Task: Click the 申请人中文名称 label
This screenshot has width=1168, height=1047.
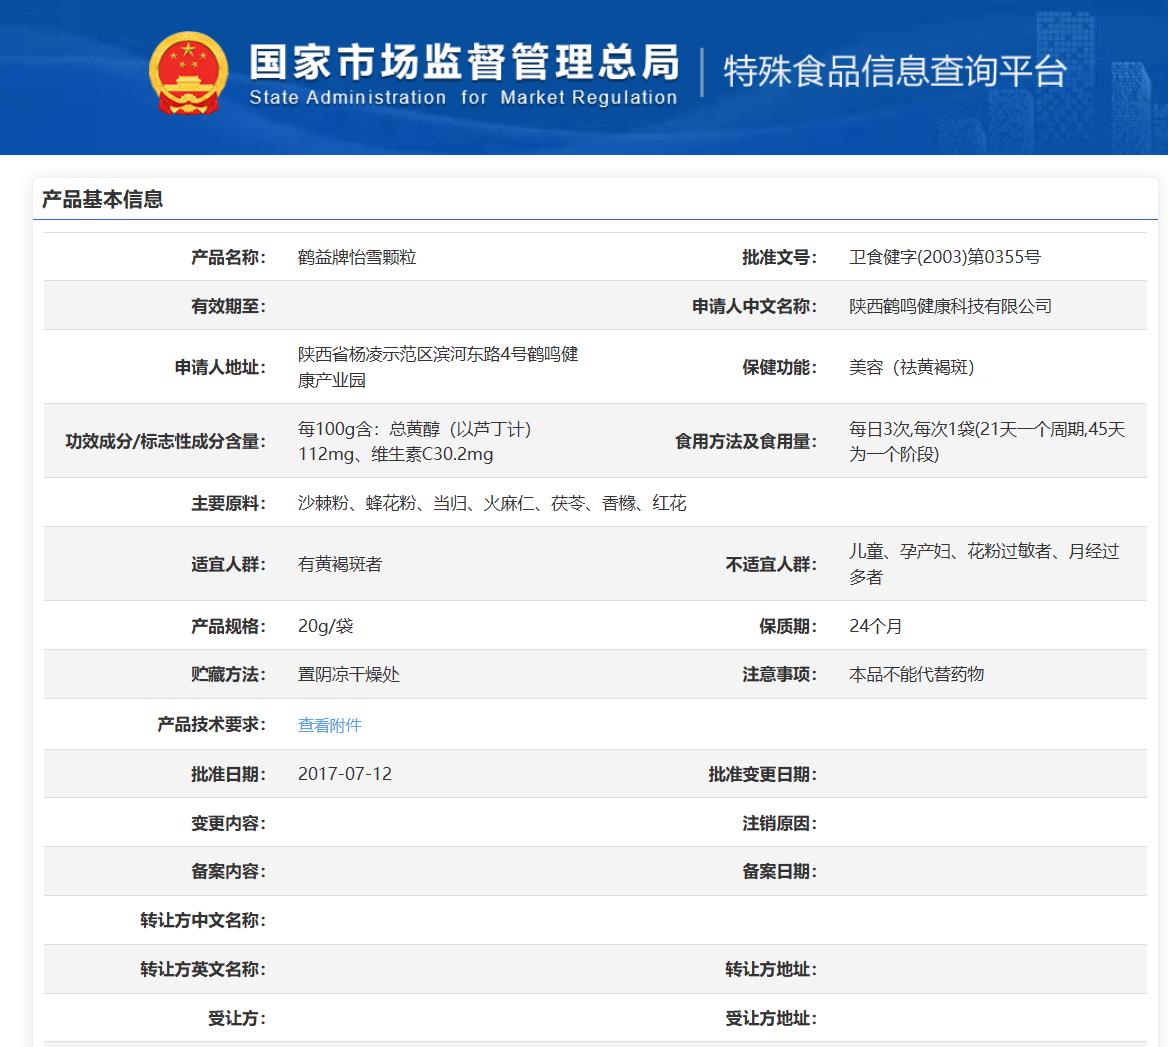Action: (x=755, y=306)
